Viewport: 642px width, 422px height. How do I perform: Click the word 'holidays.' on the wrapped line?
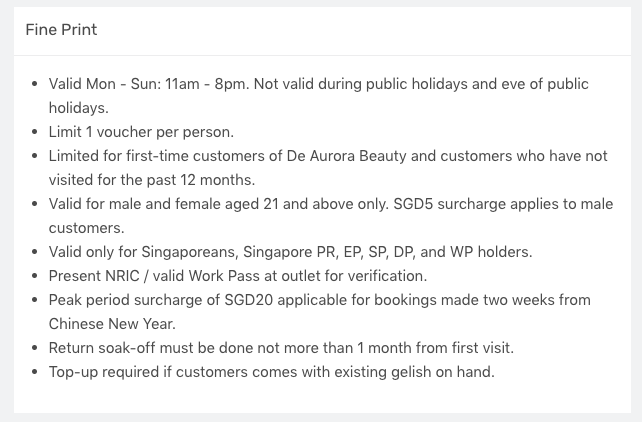78,107
